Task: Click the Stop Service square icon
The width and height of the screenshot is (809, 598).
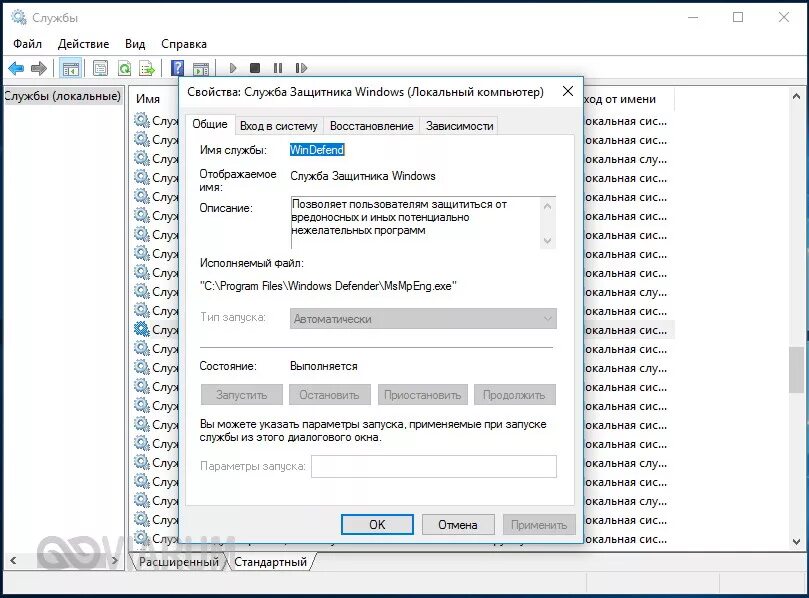Action: coord(255,68)
